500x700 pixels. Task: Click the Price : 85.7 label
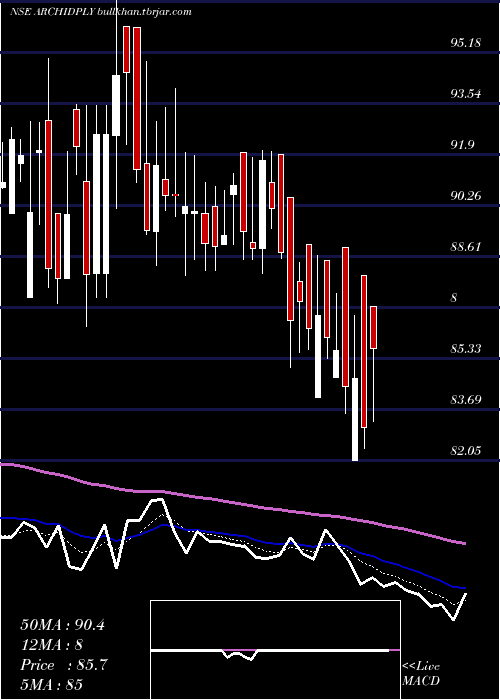[x=64, y=665]
